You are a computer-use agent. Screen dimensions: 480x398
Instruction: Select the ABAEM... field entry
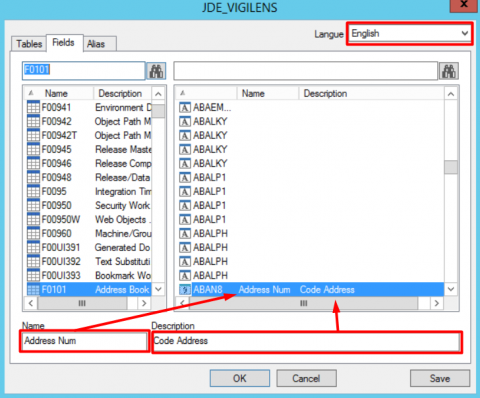click(x=311, y=107)
